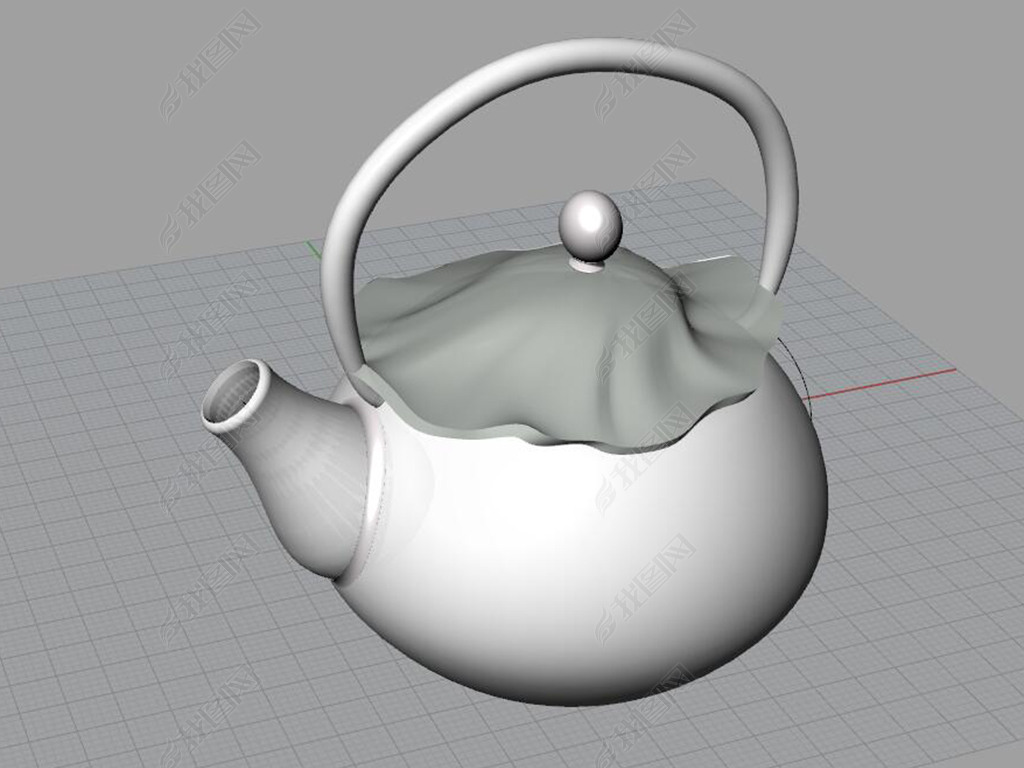Select the small neck under the lid knob
The height and width of the screenshot is (768, 1024).
point(587,265)
